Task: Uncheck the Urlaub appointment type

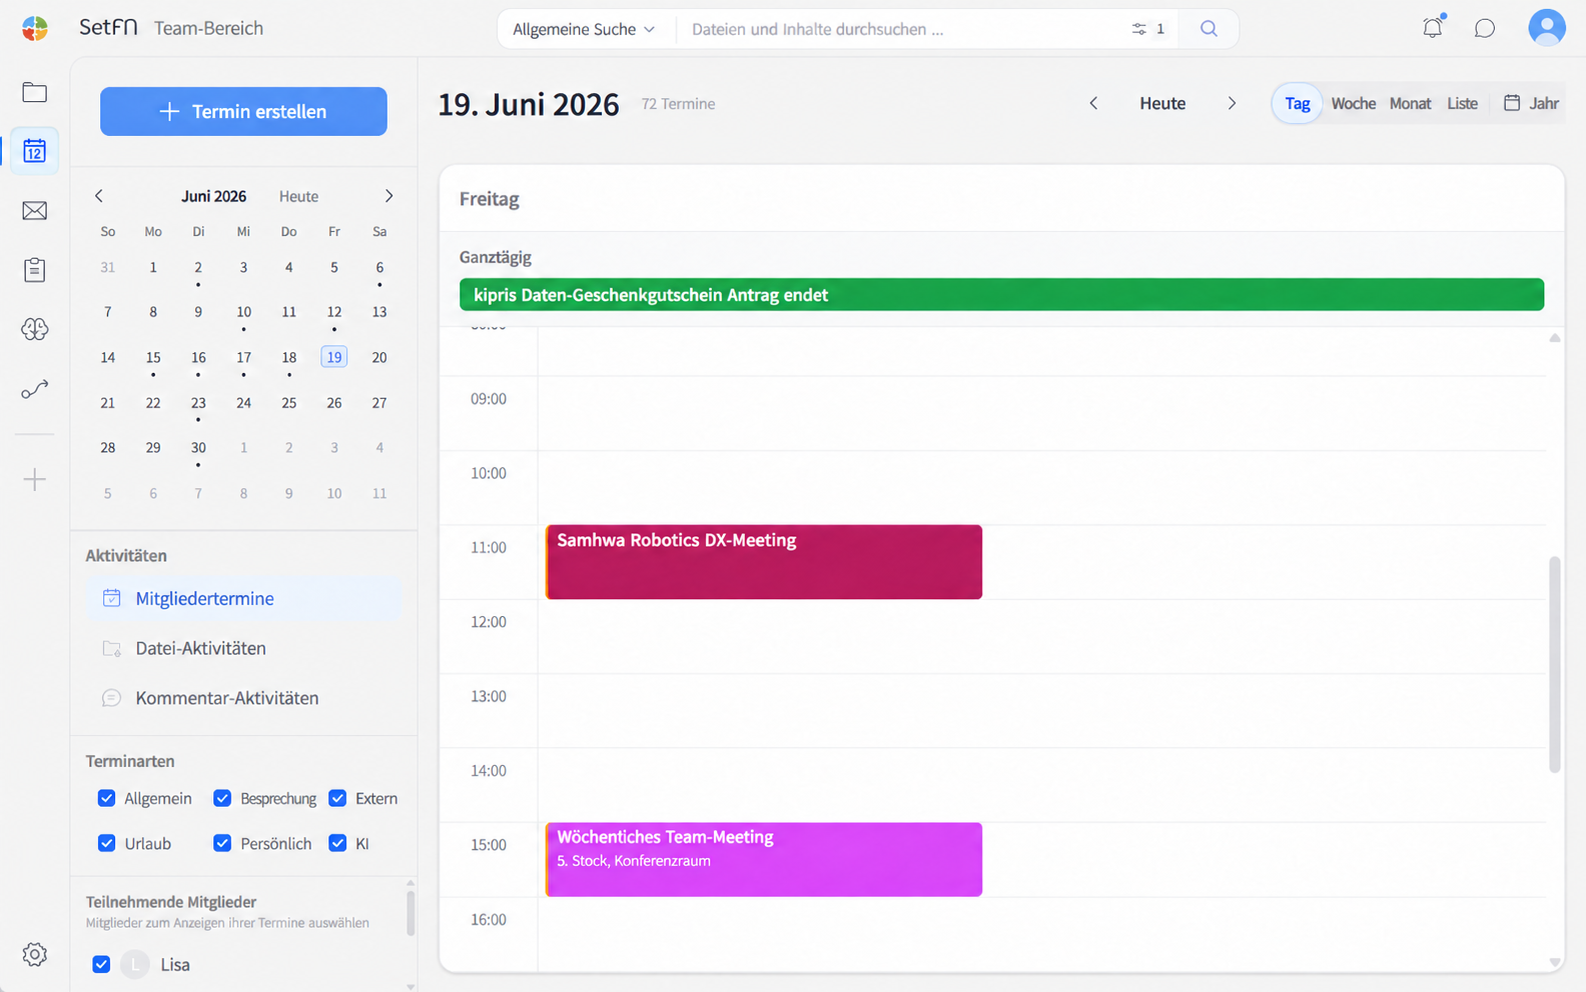Action: tap(107, 843)
